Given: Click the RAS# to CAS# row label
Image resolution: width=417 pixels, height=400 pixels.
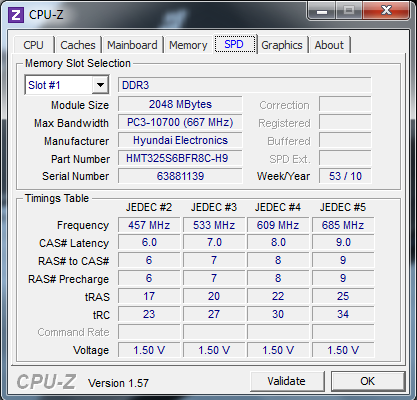Looking at the screenshot, I should point(74,261).
